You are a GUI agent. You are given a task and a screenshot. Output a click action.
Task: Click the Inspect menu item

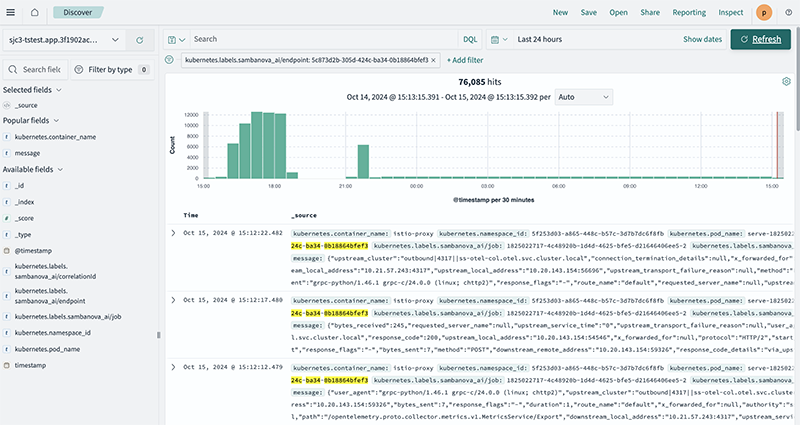click(x=730, y=13)
